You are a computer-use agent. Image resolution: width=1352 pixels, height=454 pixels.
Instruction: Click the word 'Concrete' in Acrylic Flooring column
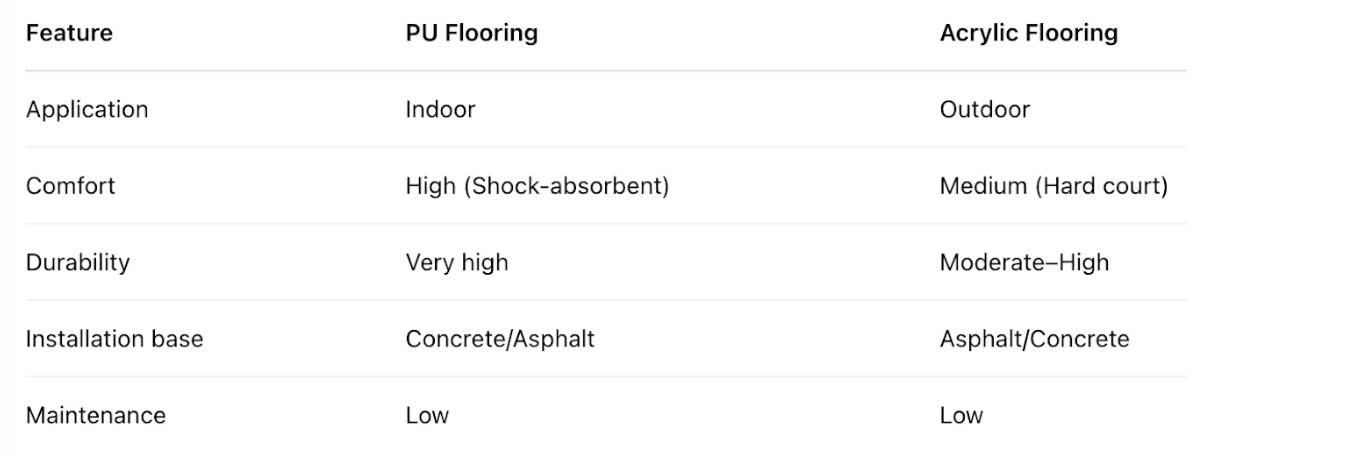click(1078, 339)
